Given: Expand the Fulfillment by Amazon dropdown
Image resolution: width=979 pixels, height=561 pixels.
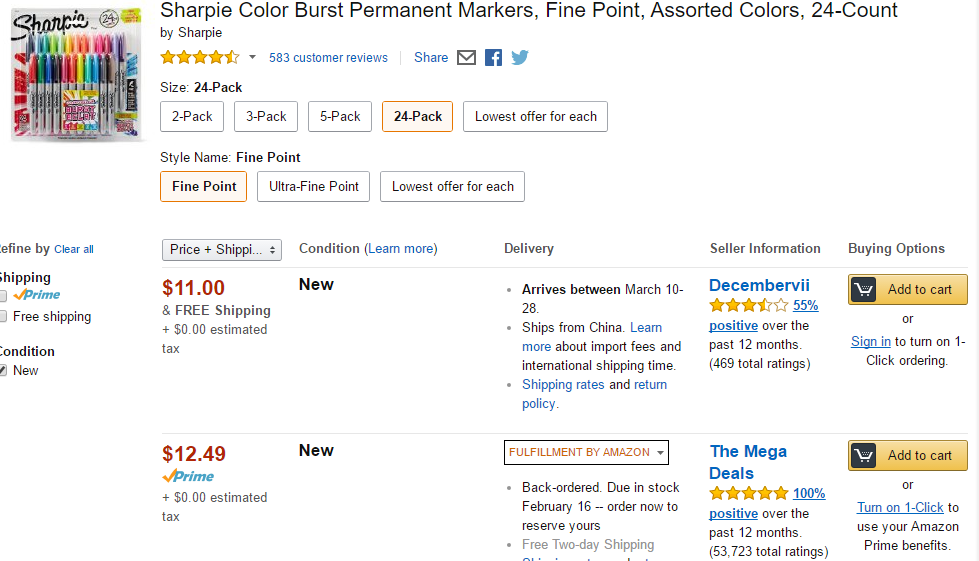Looking at the screenshot, I should [x=586, y=452].
